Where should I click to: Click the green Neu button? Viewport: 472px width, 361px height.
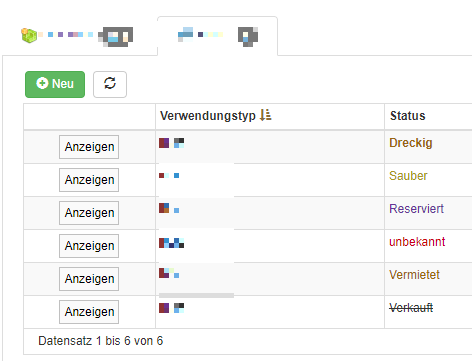coord(55,84)
